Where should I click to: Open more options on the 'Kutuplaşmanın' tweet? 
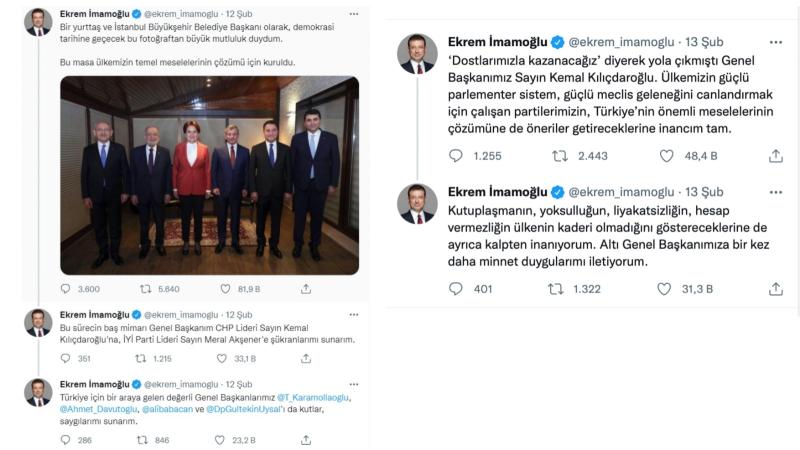pos(776,192)
